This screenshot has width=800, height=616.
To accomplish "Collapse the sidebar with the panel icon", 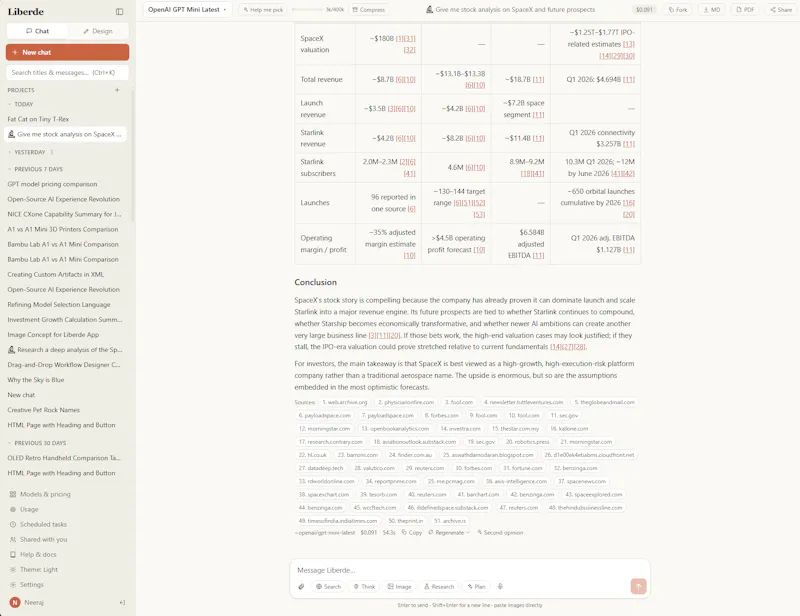I will (x=119, y=12).
